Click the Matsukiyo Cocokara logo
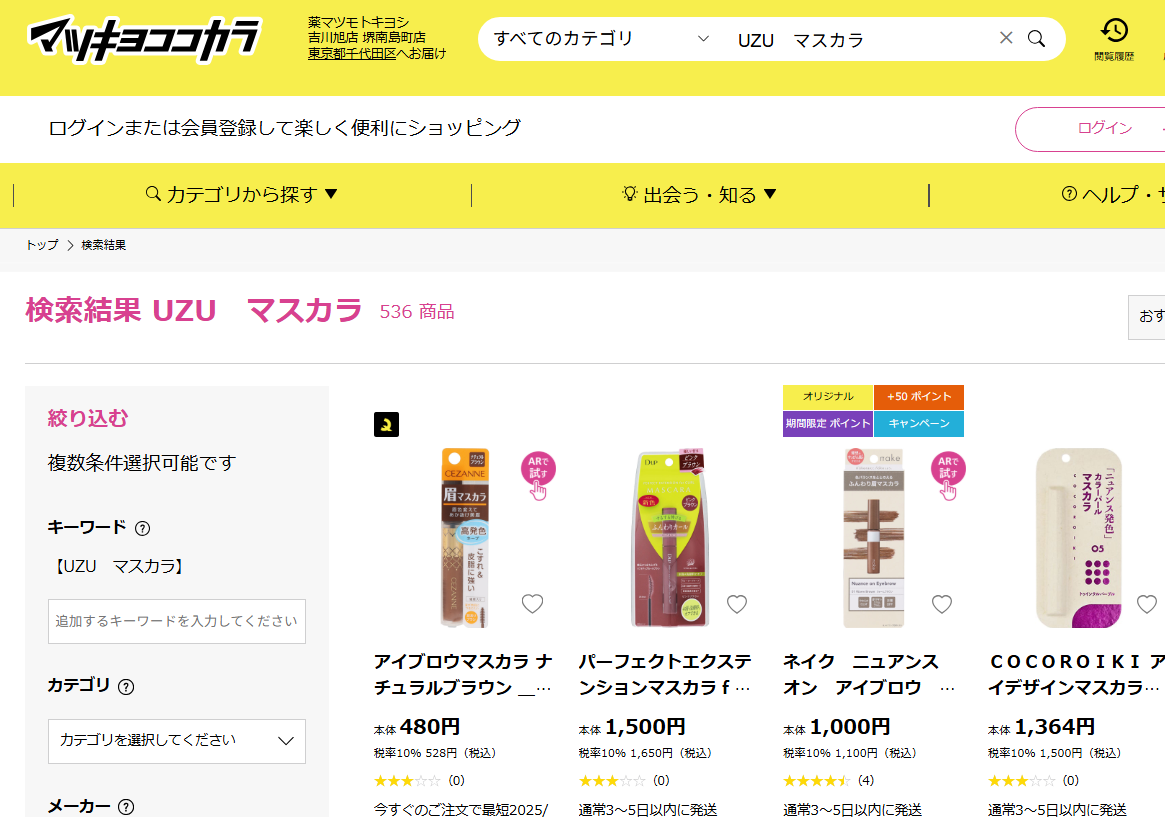 tap(145, 39)
